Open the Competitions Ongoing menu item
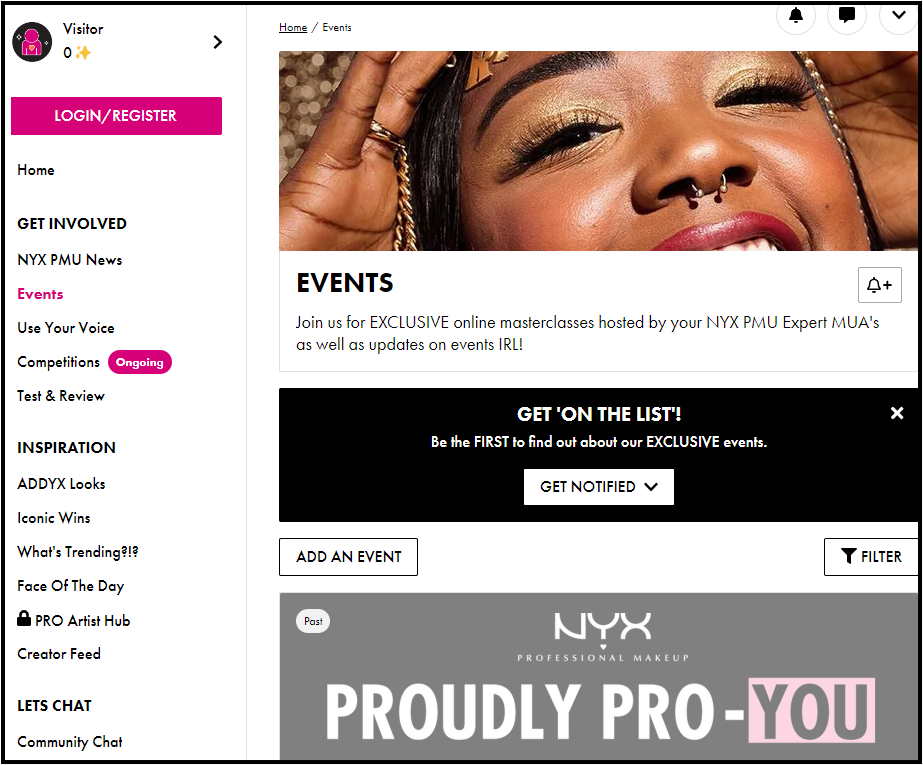The height and width of the screenshot is (765, 923). (x=94, y=362)
